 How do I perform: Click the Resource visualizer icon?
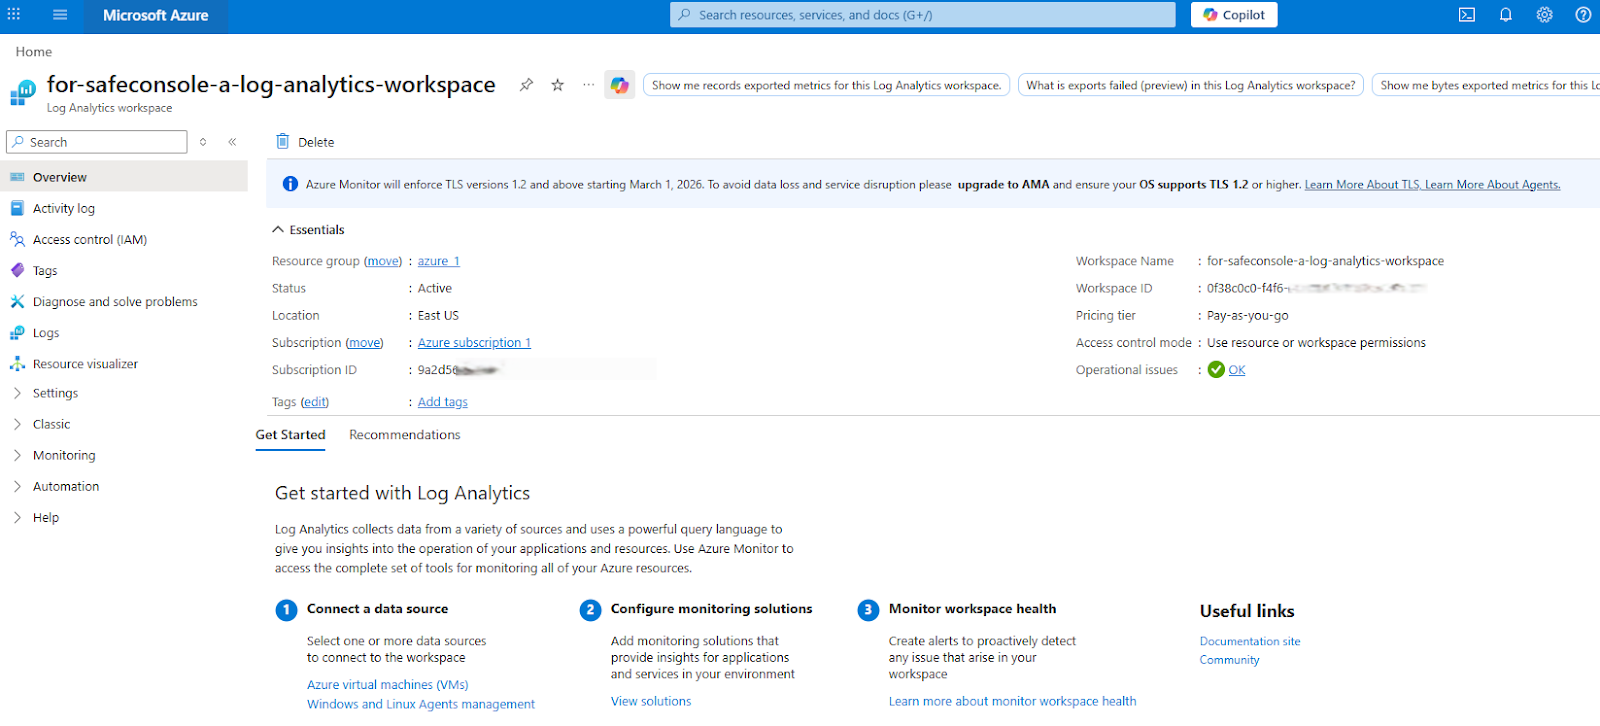point(17,364)
